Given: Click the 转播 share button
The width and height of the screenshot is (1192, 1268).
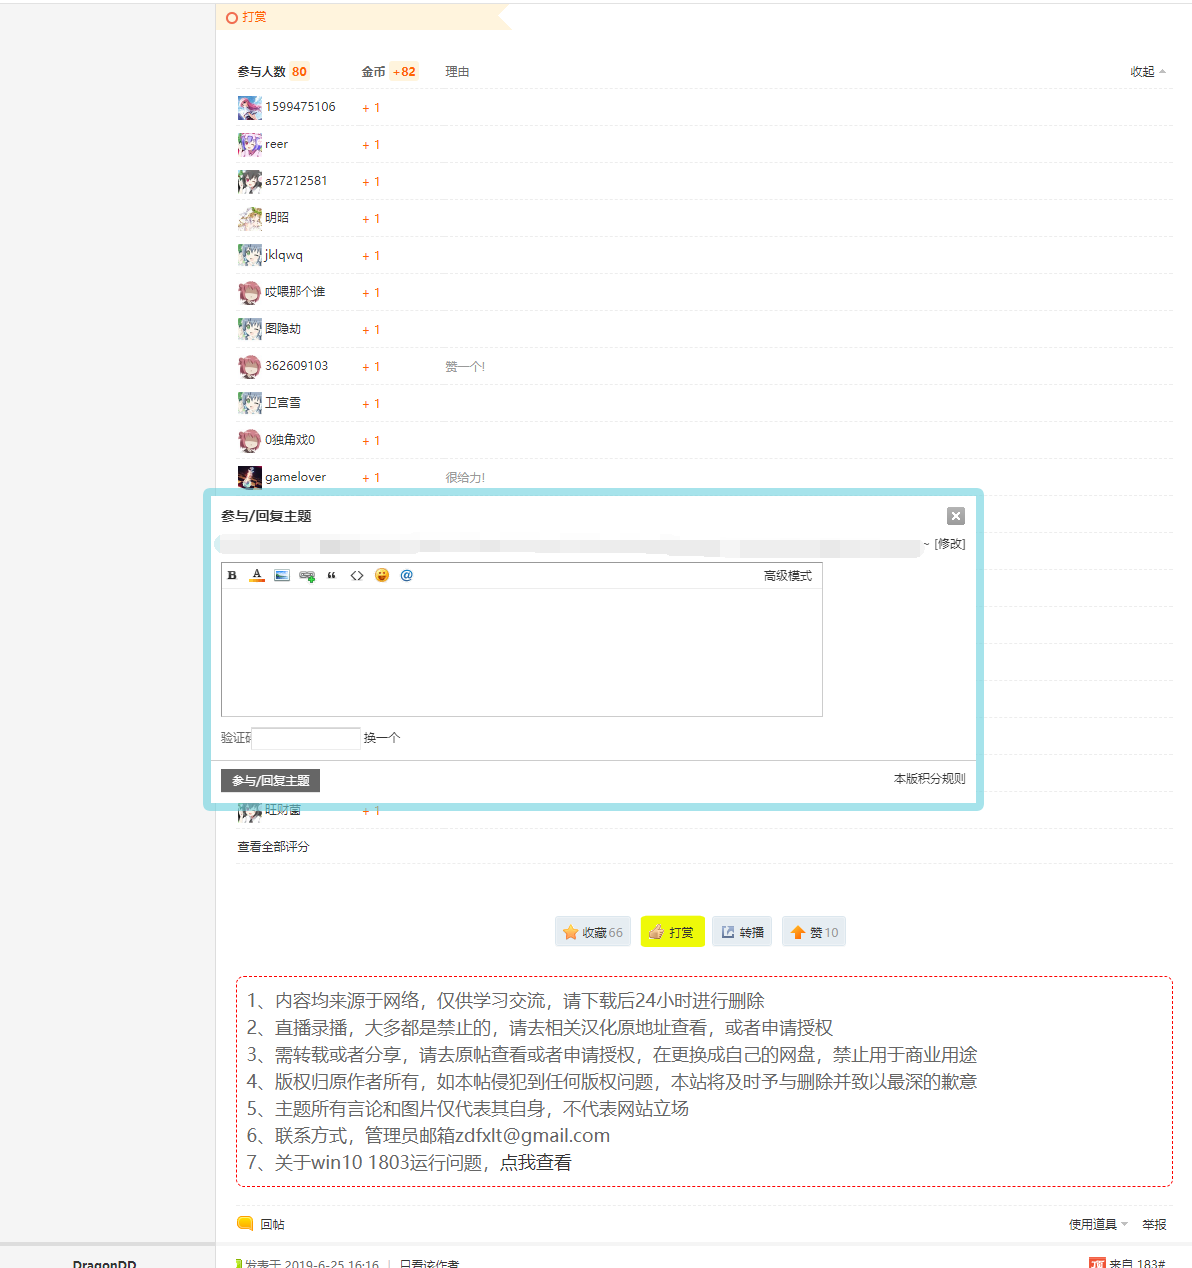Looking at the screenshot, I should tap(742, 932).
